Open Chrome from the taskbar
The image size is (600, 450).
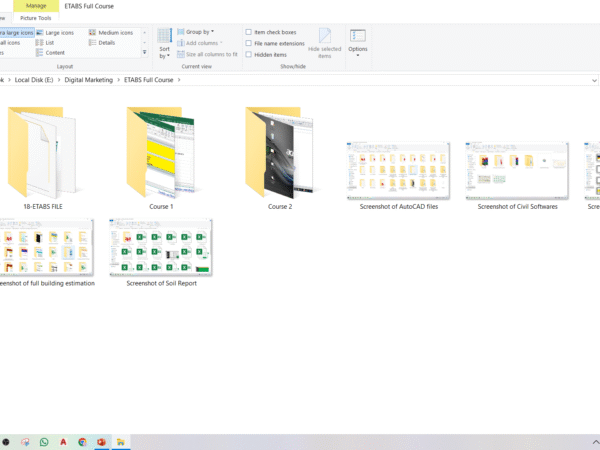pyautogui.click(x=82, y=442)
